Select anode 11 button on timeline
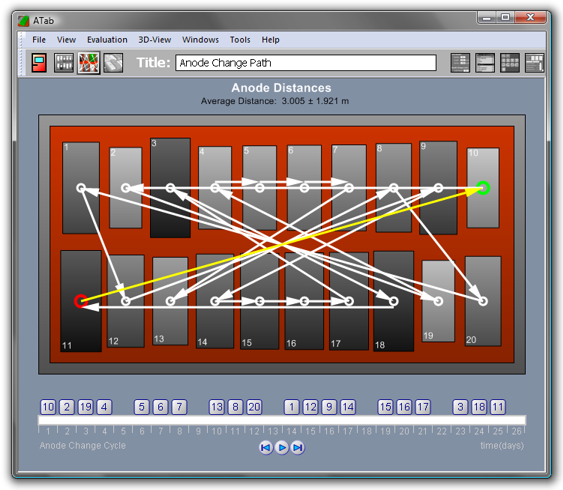This screenshot has height=490, width=563. [498, 407]
